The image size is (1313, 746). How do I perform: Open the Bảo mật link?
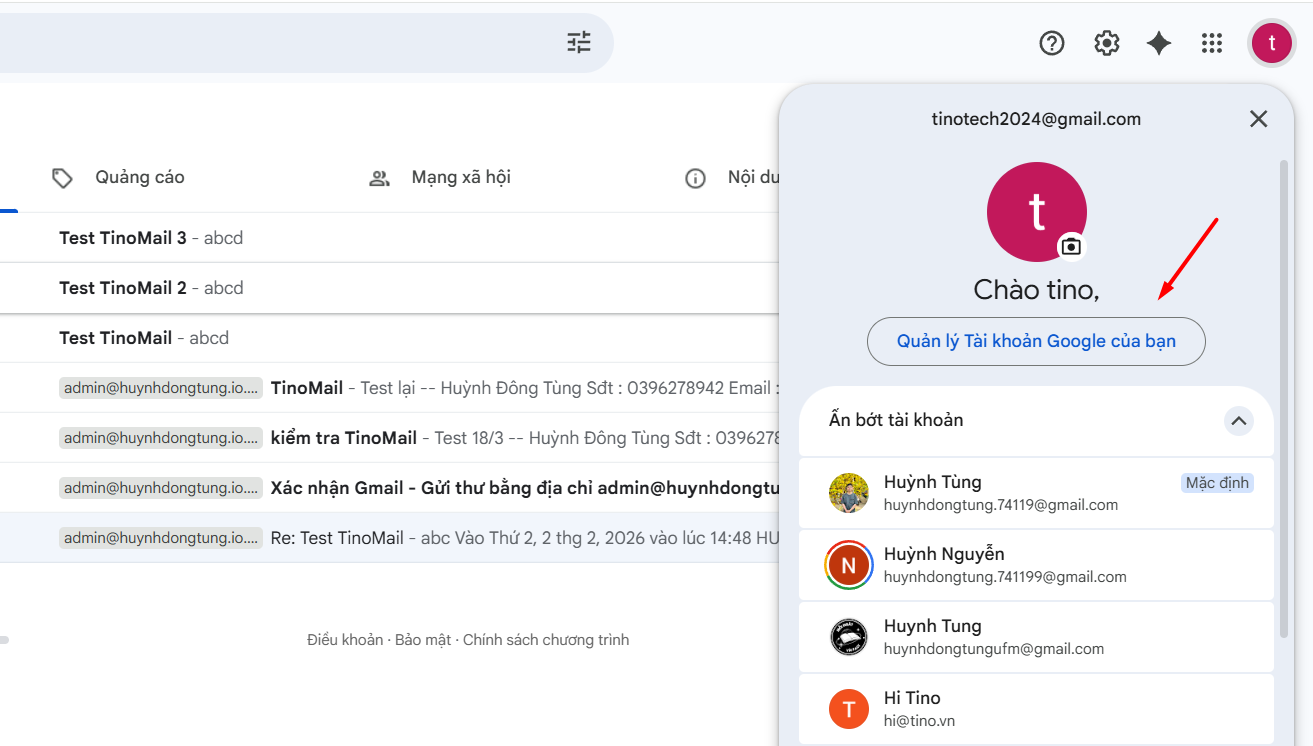pos(423,640)
